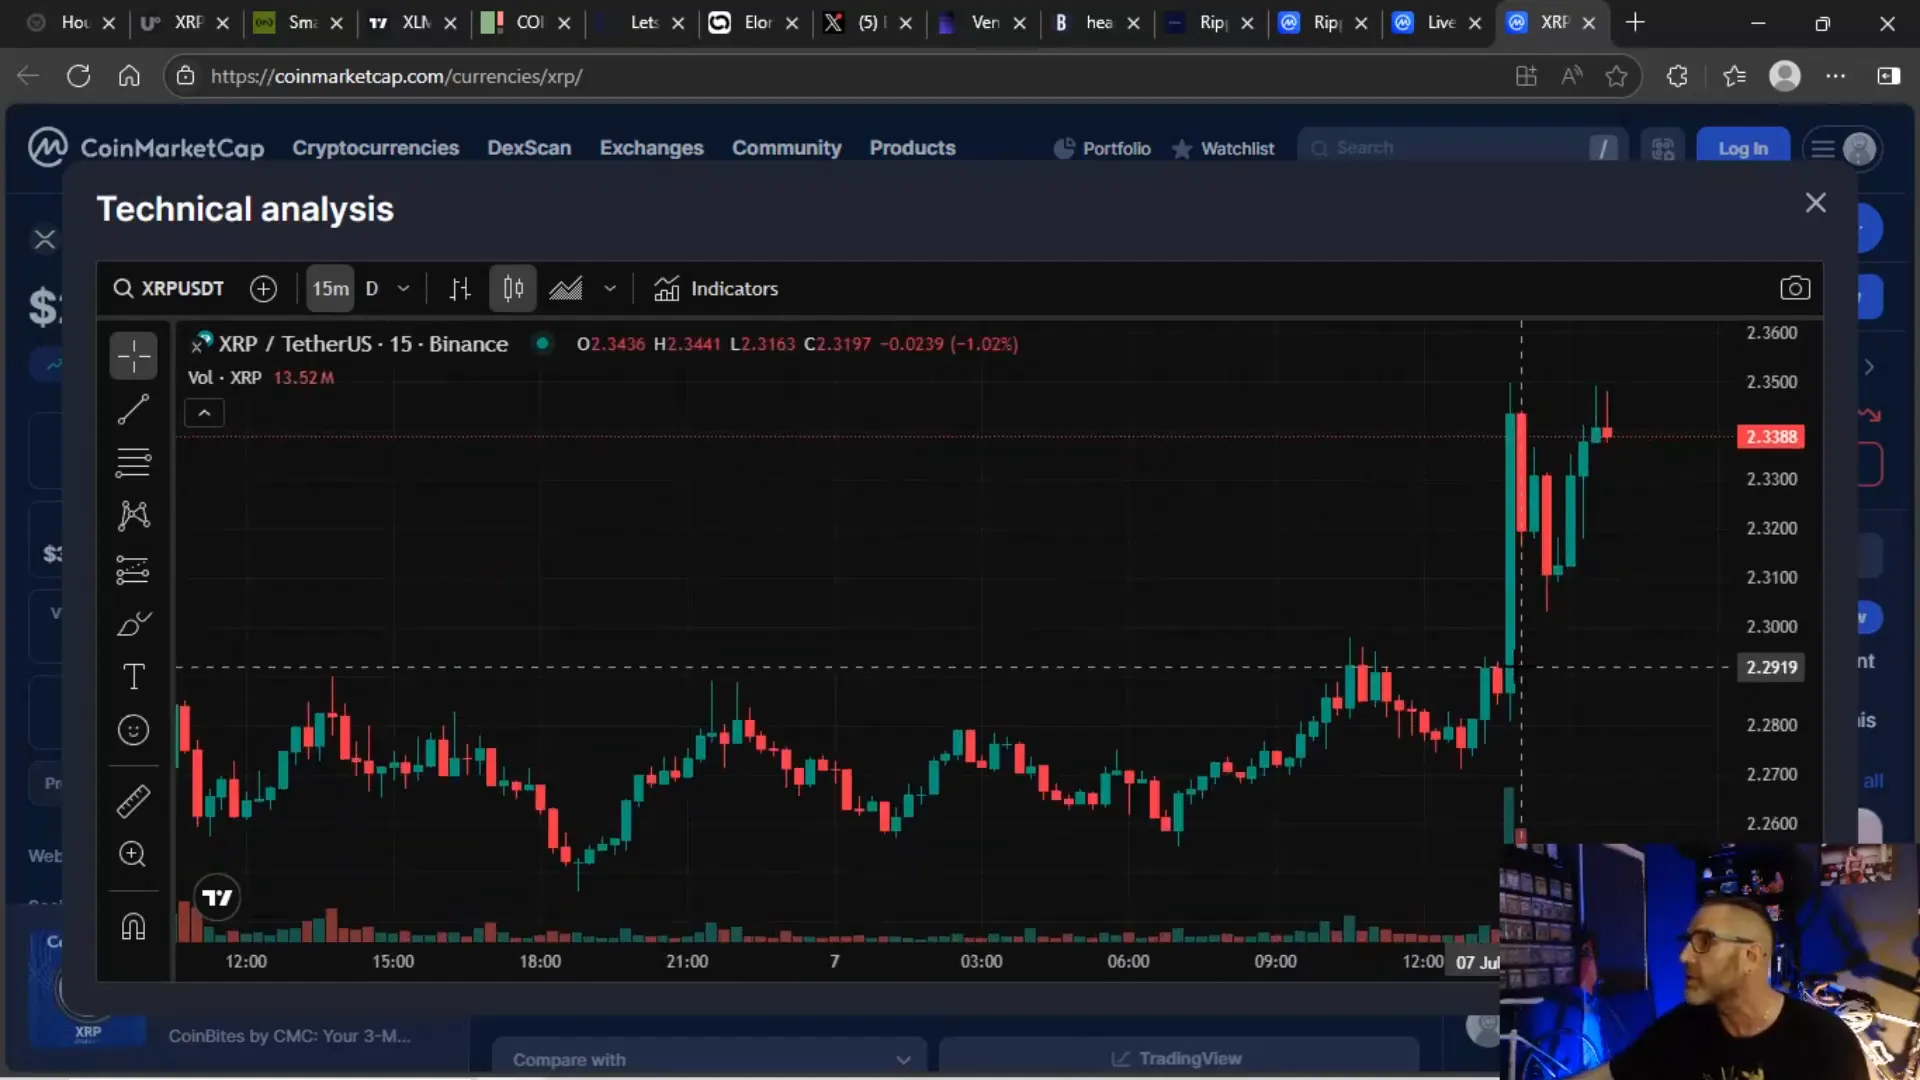Click the TradingView logo on chart
The height and width of the screenshot is (1080, 1920).
click(217, 897)
